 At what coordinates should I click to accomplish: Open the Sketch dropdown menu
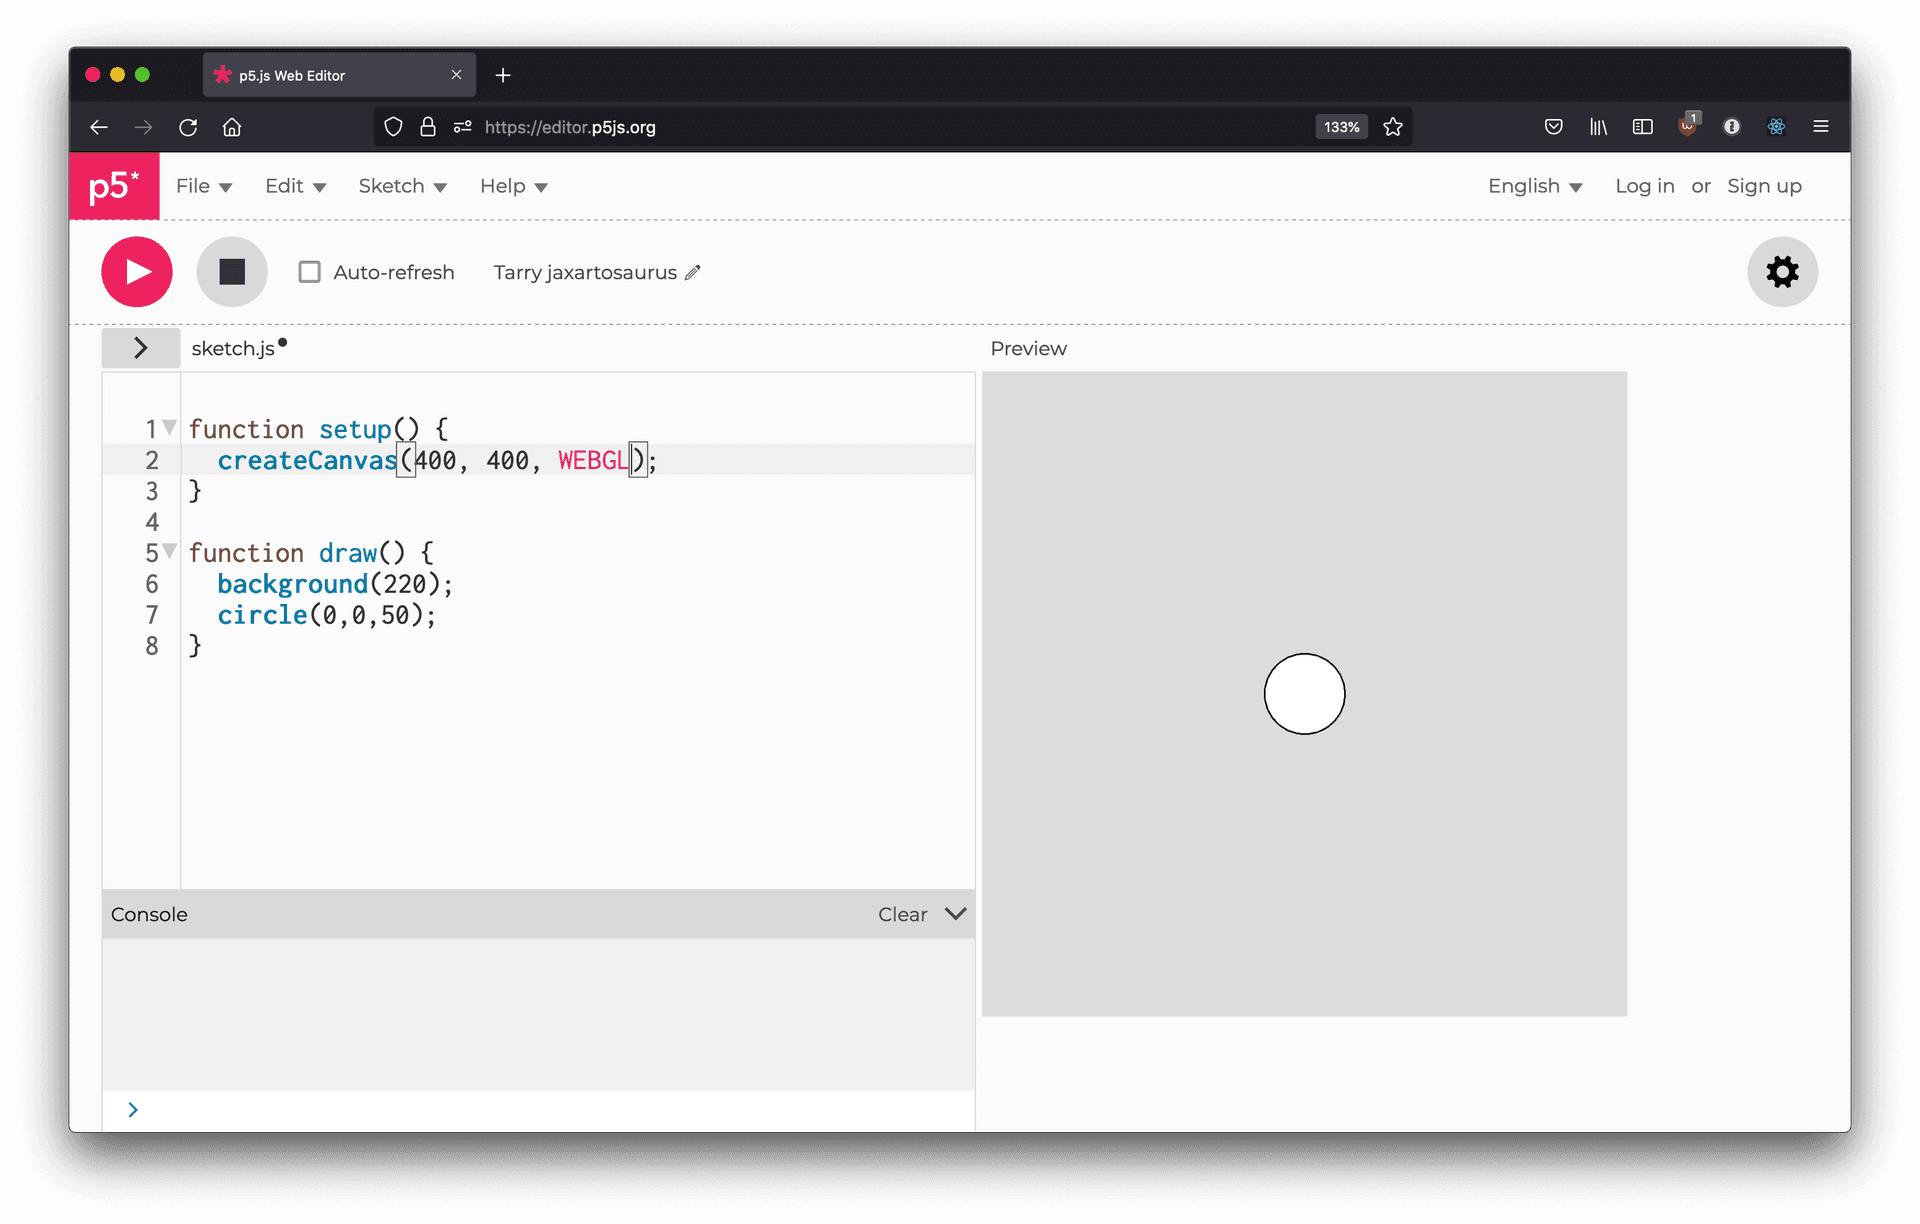[403, 185]
